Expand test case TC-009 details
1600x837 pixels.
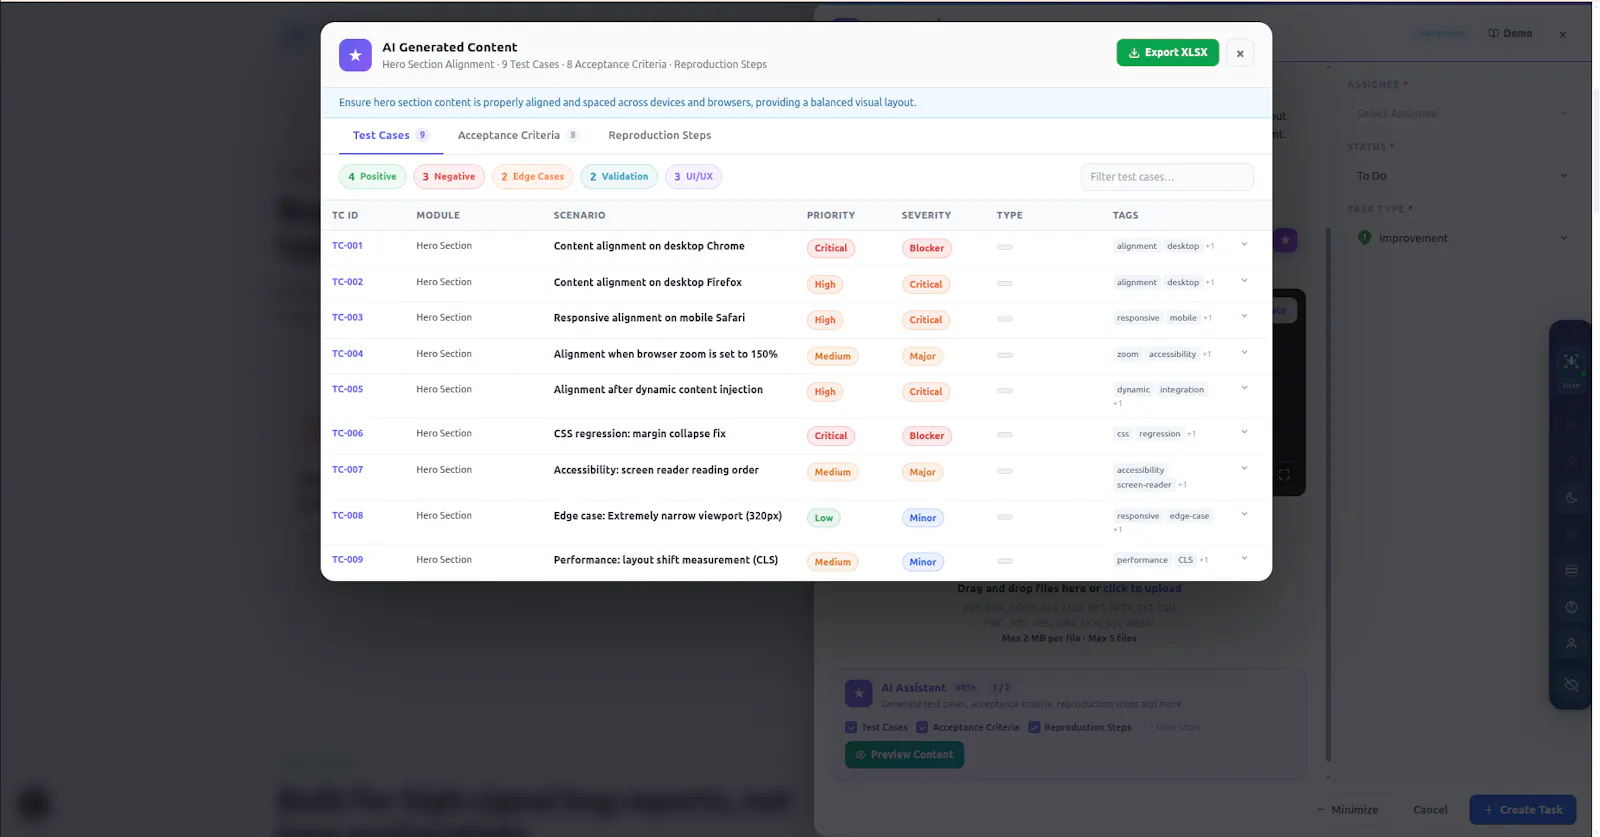pyautogui.click(x=1244, y=559)
